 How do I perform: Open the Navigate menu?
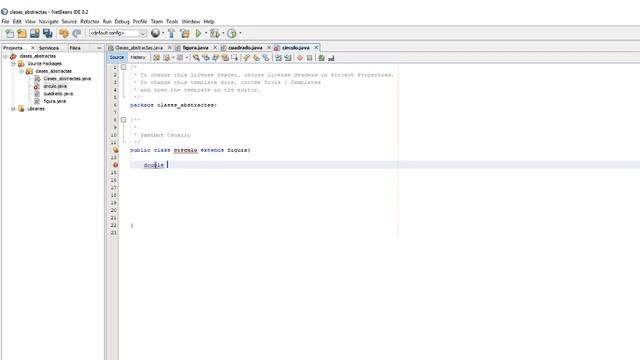coord(49,21)
